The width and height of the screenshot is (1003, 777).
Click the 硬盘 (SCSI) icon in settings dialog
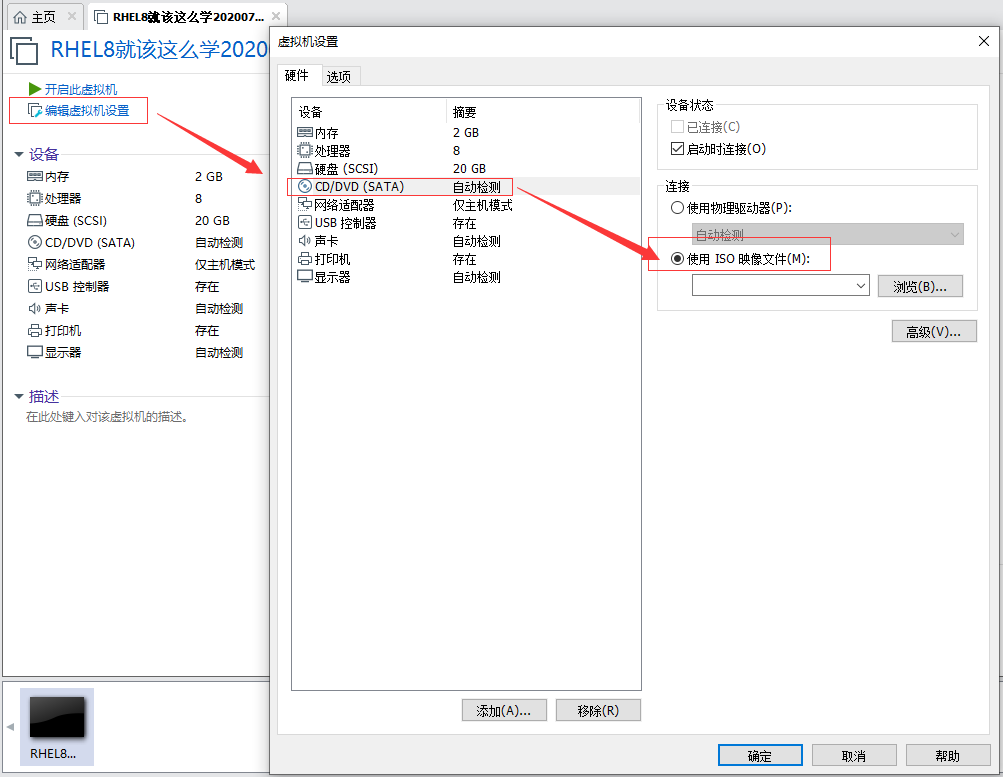[x=305, y=169]
